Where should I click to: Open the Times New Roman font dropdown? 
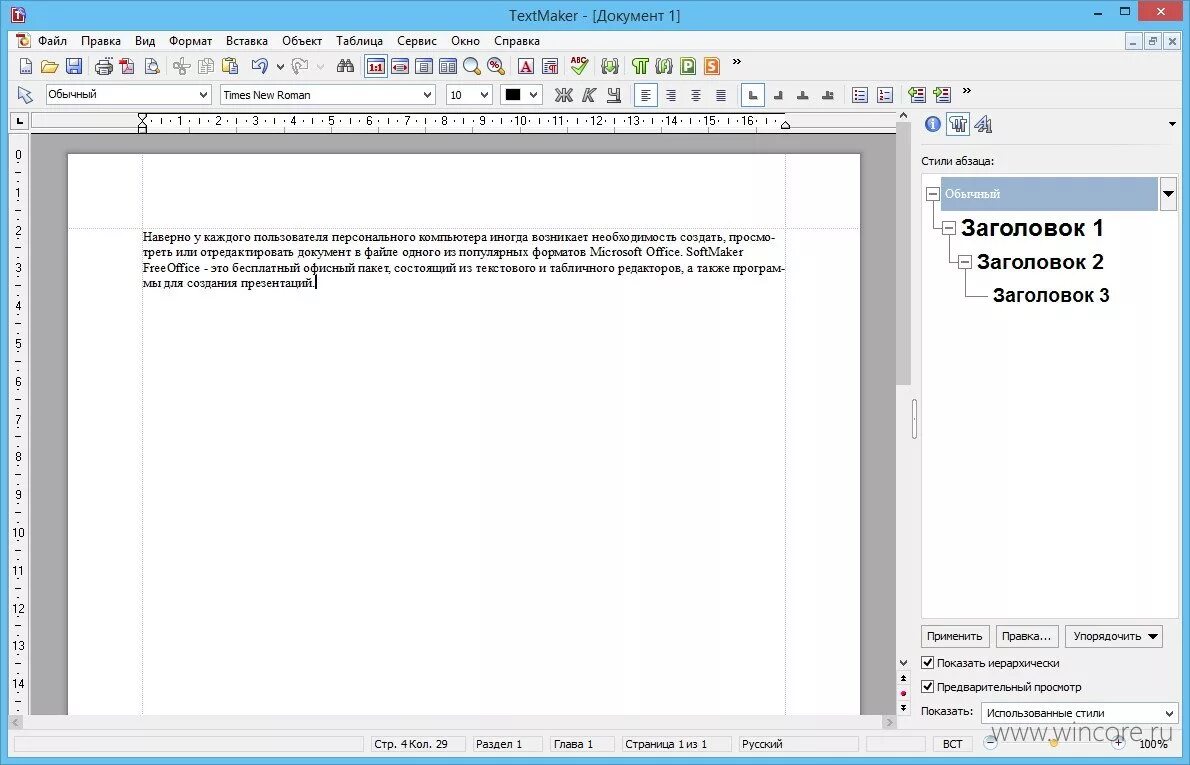pos(430,94)
